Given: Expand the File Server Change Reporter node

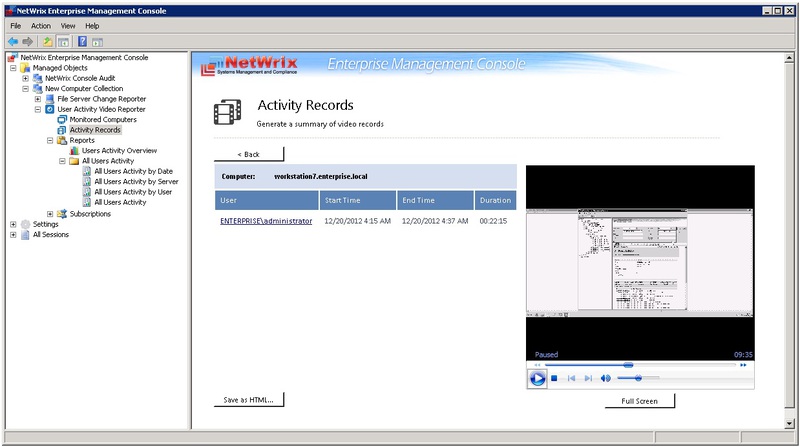Looking at the screenshot, I should pyautogui.click(x=38, y=99).
